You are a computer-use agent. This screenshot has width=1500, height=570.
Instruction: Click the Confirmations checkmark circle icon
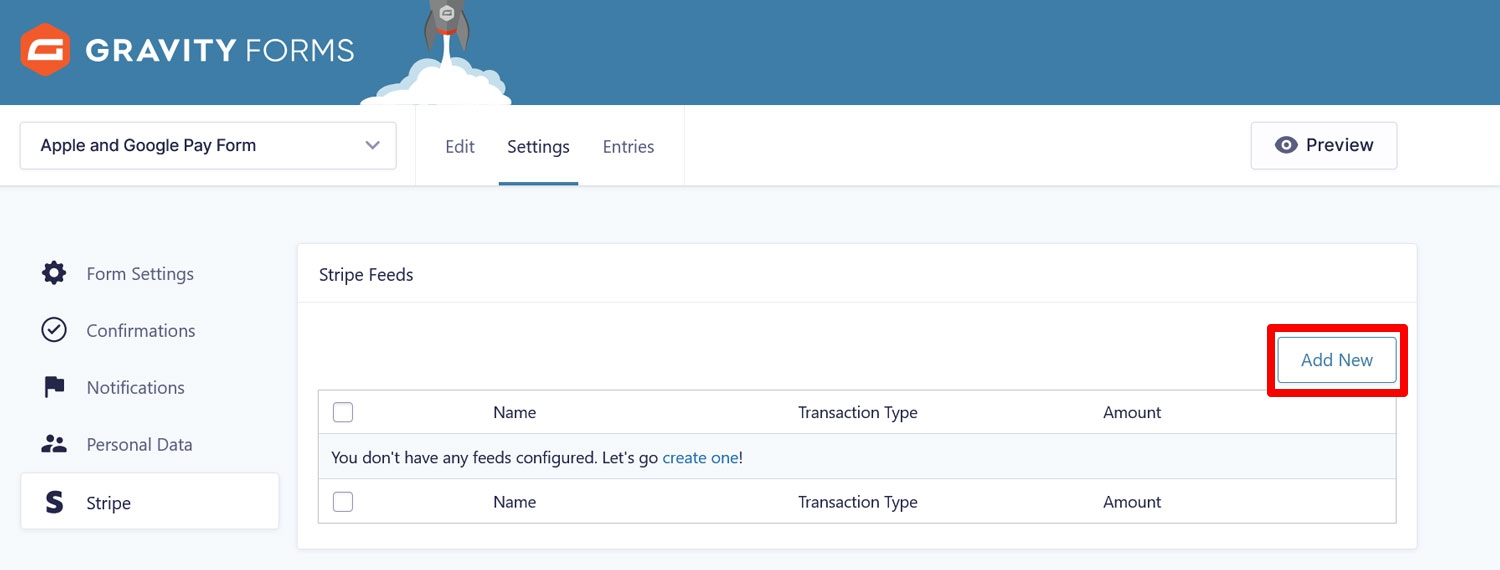[54, 330]
